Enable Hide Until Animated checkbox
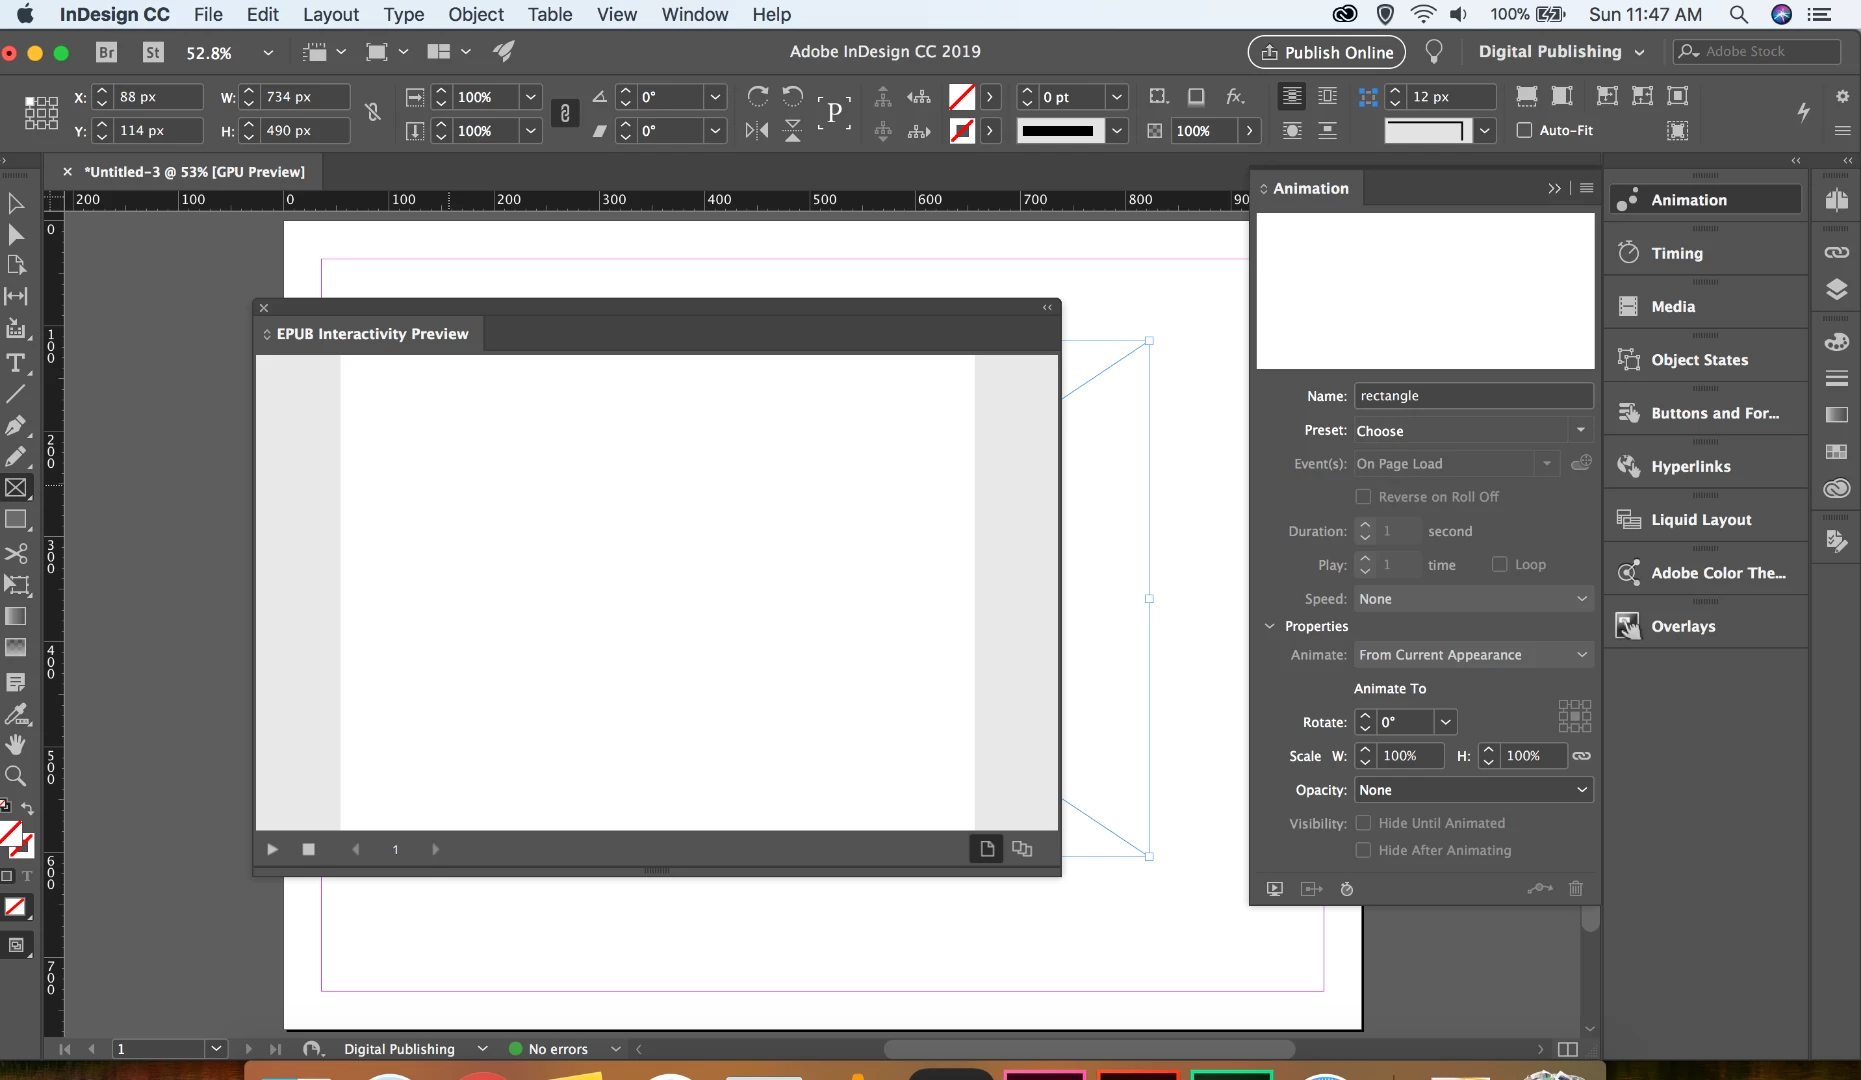The height and width of the screenshot is (1080, 1861). pos(1363,823)
